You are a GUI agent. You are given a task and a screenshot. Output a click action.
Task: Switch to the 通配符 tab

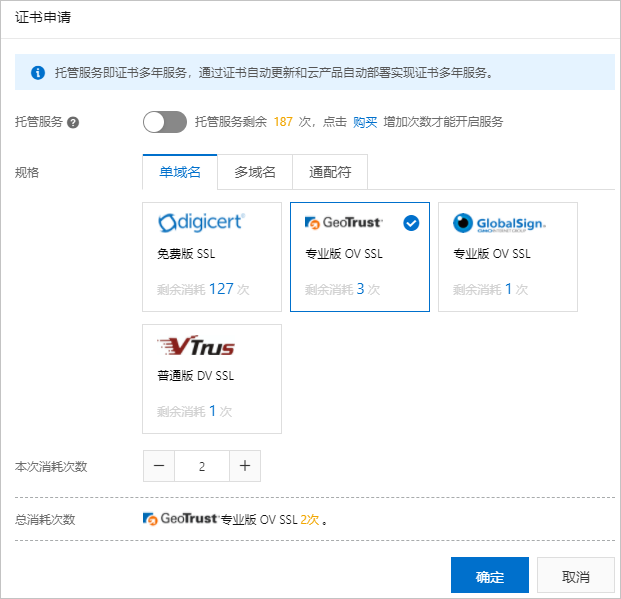[x=330, y=172]
